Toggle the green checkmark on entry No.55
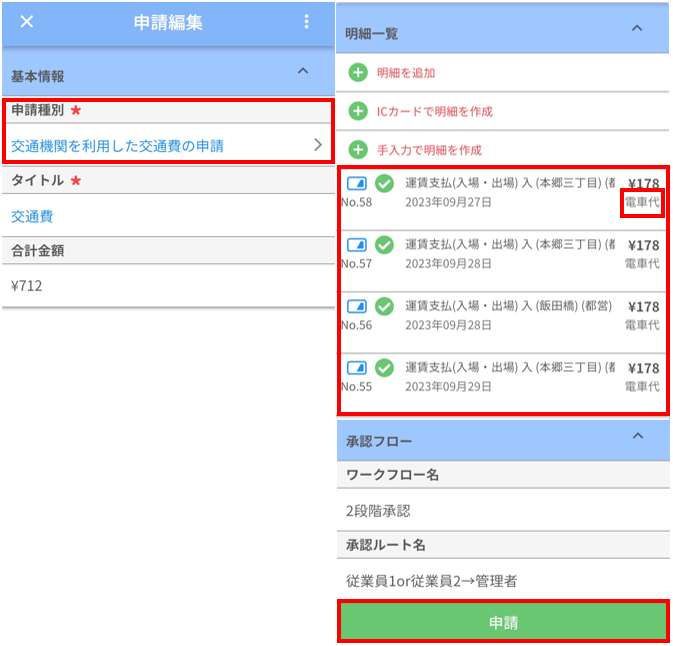673x646 pixels. click(384, 368)
